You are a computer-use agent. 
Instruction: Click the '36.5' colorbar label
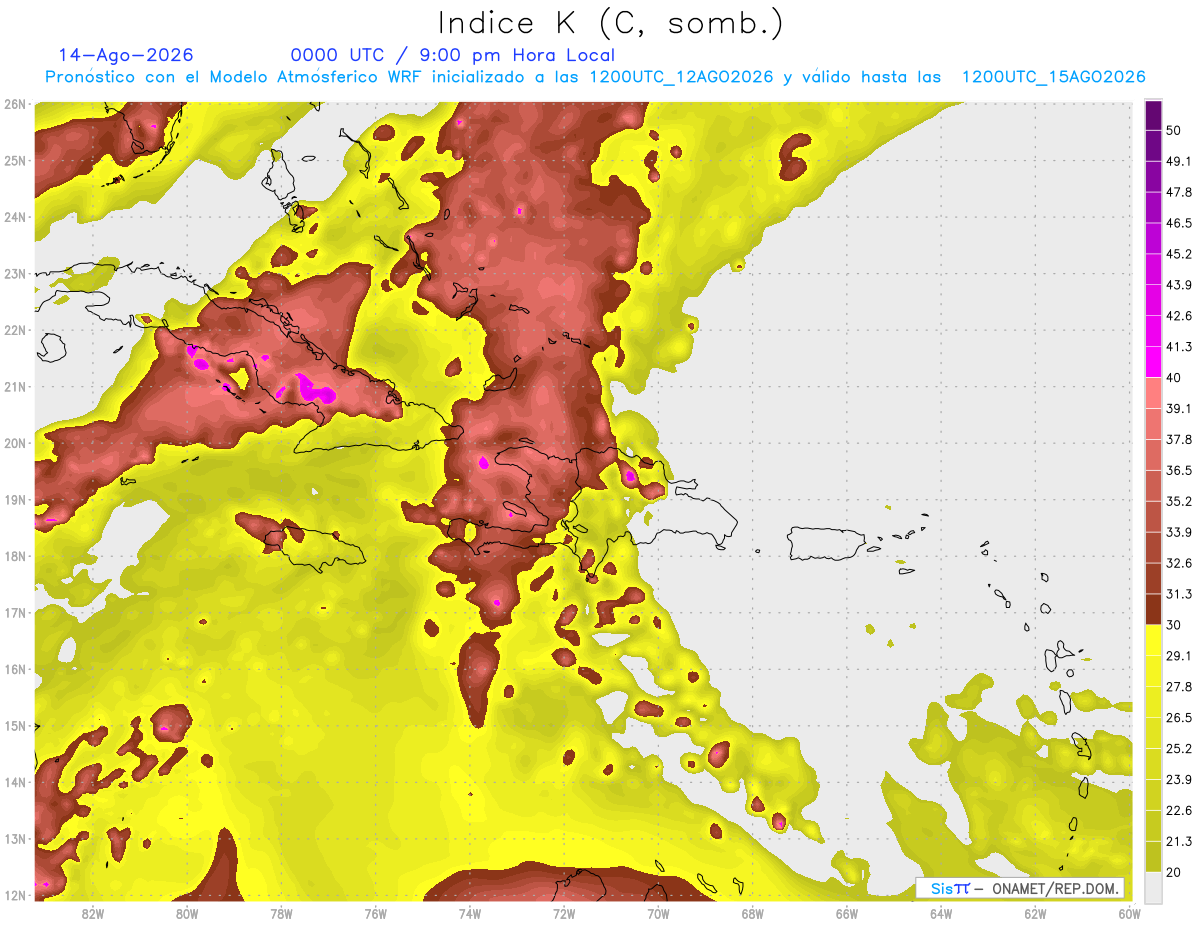(1179, 470)
